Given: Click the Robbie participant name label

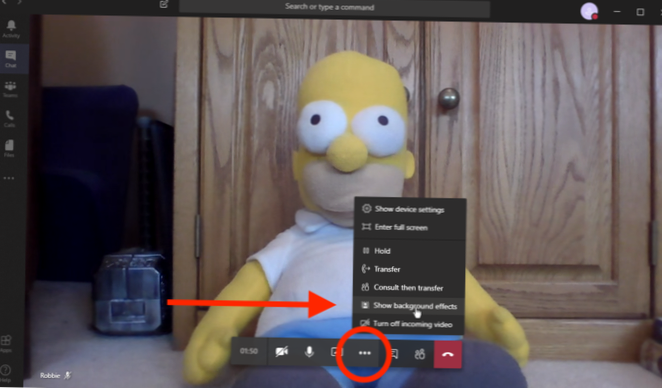Looking at the screenshot, I should coord(50,375).
